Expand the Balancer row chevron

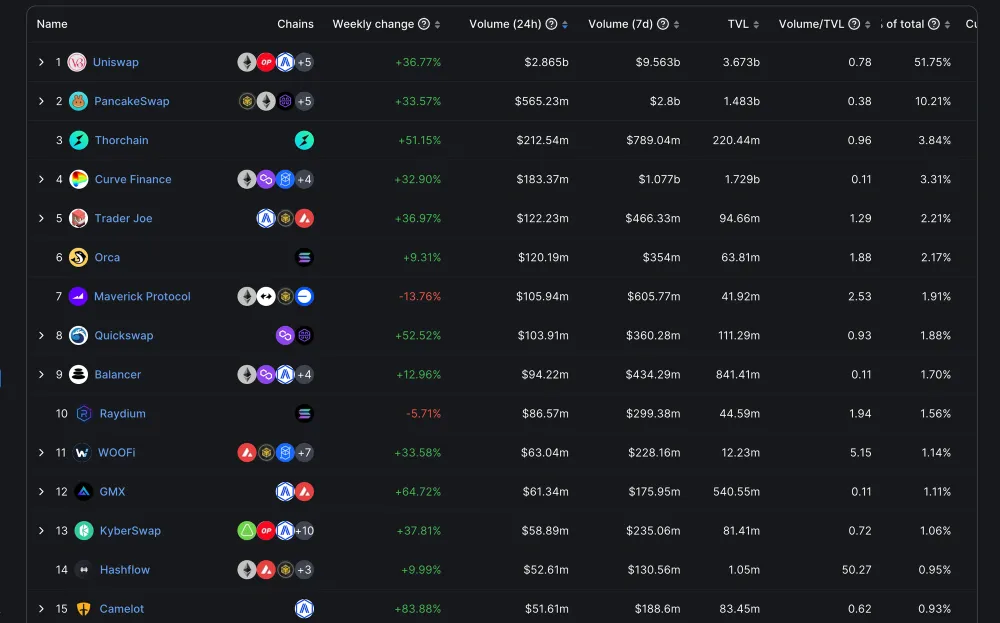click(x=41, y=375)
